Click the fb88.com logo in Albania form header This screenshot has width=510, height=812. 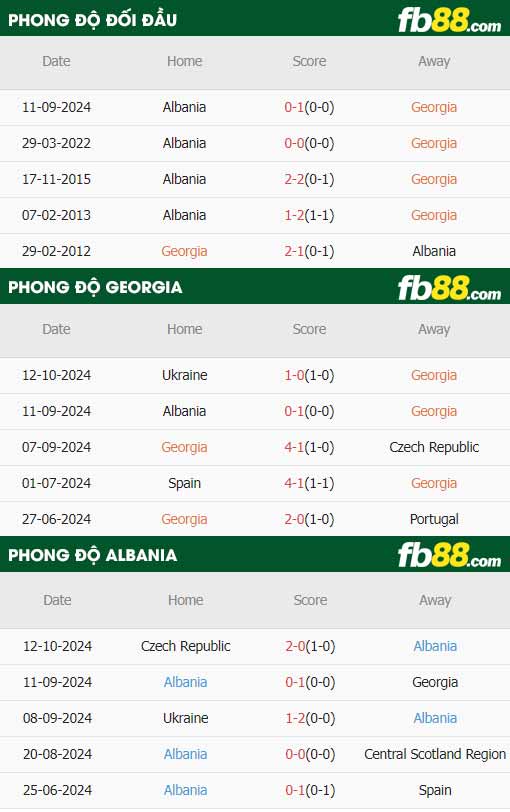(x=449, y=556)
